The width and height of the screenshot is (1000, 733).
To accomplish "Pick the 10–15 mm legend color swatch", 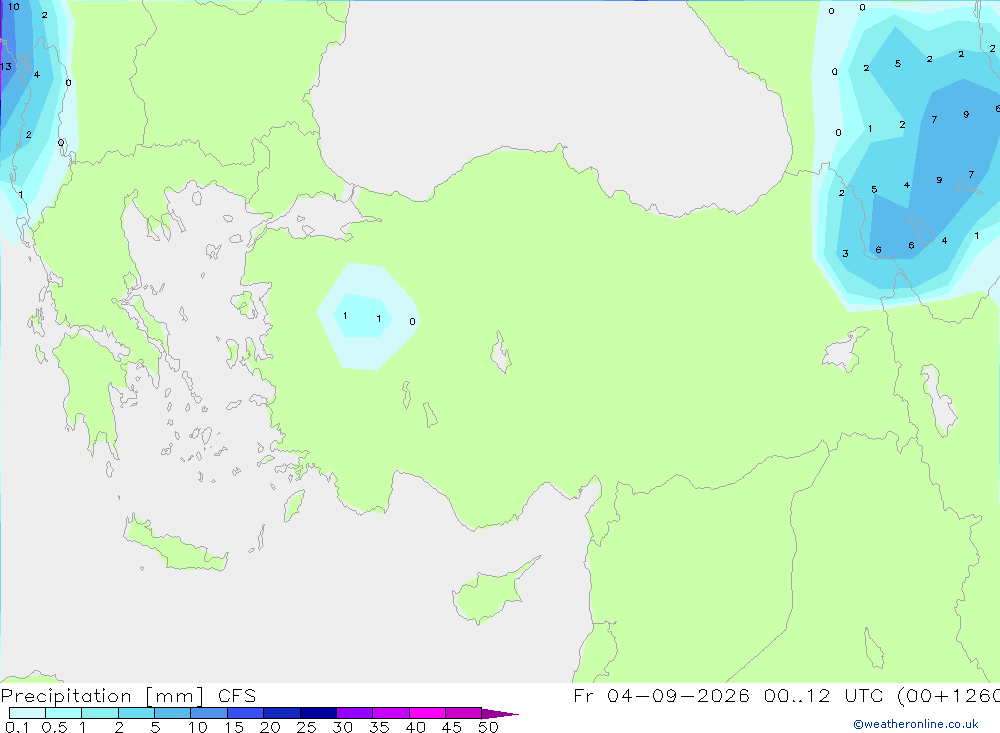I will 209,713.
